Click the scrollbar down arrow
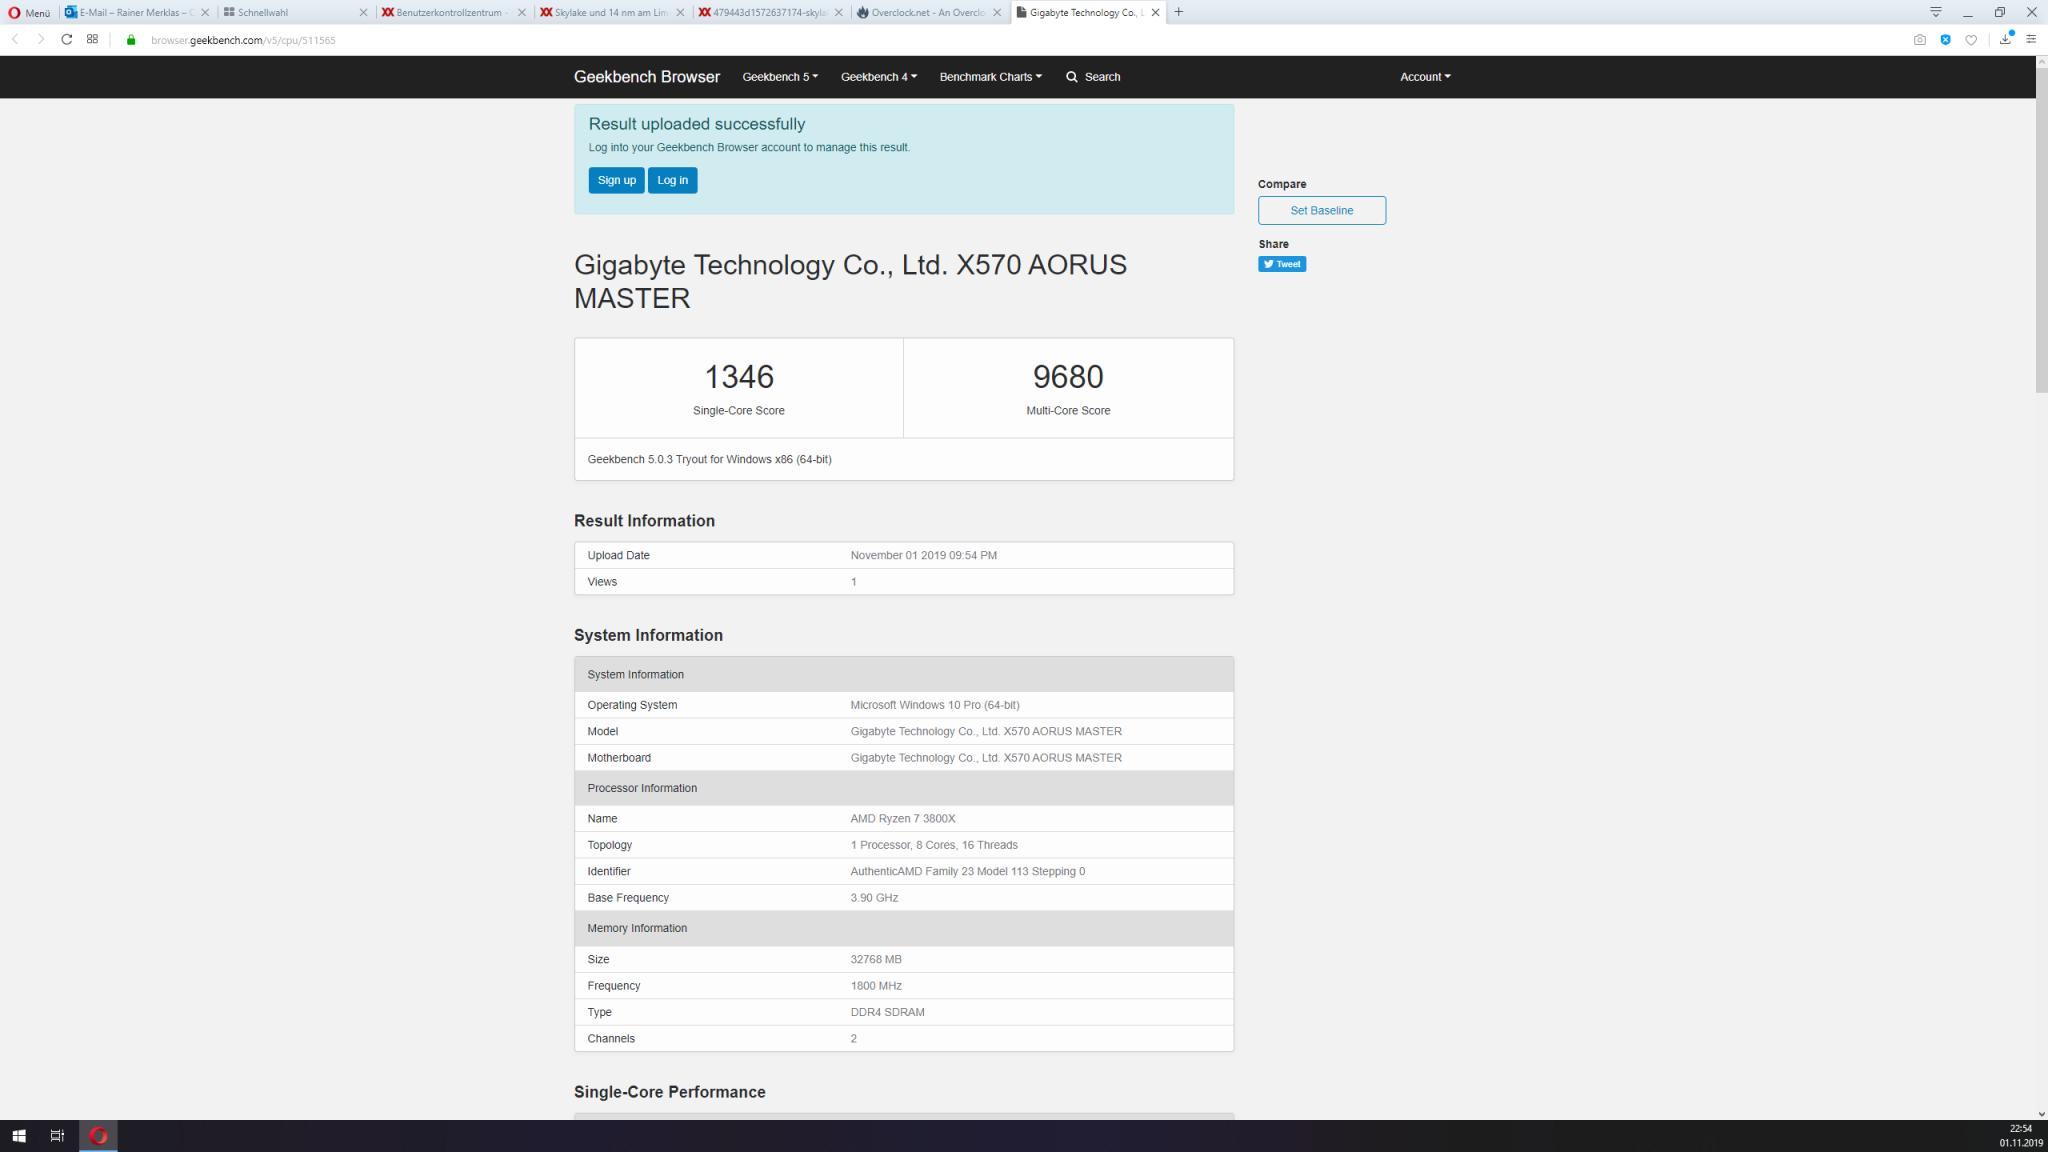Viewport: 2048px width, 1152px height. (x=2041, y=1113)
